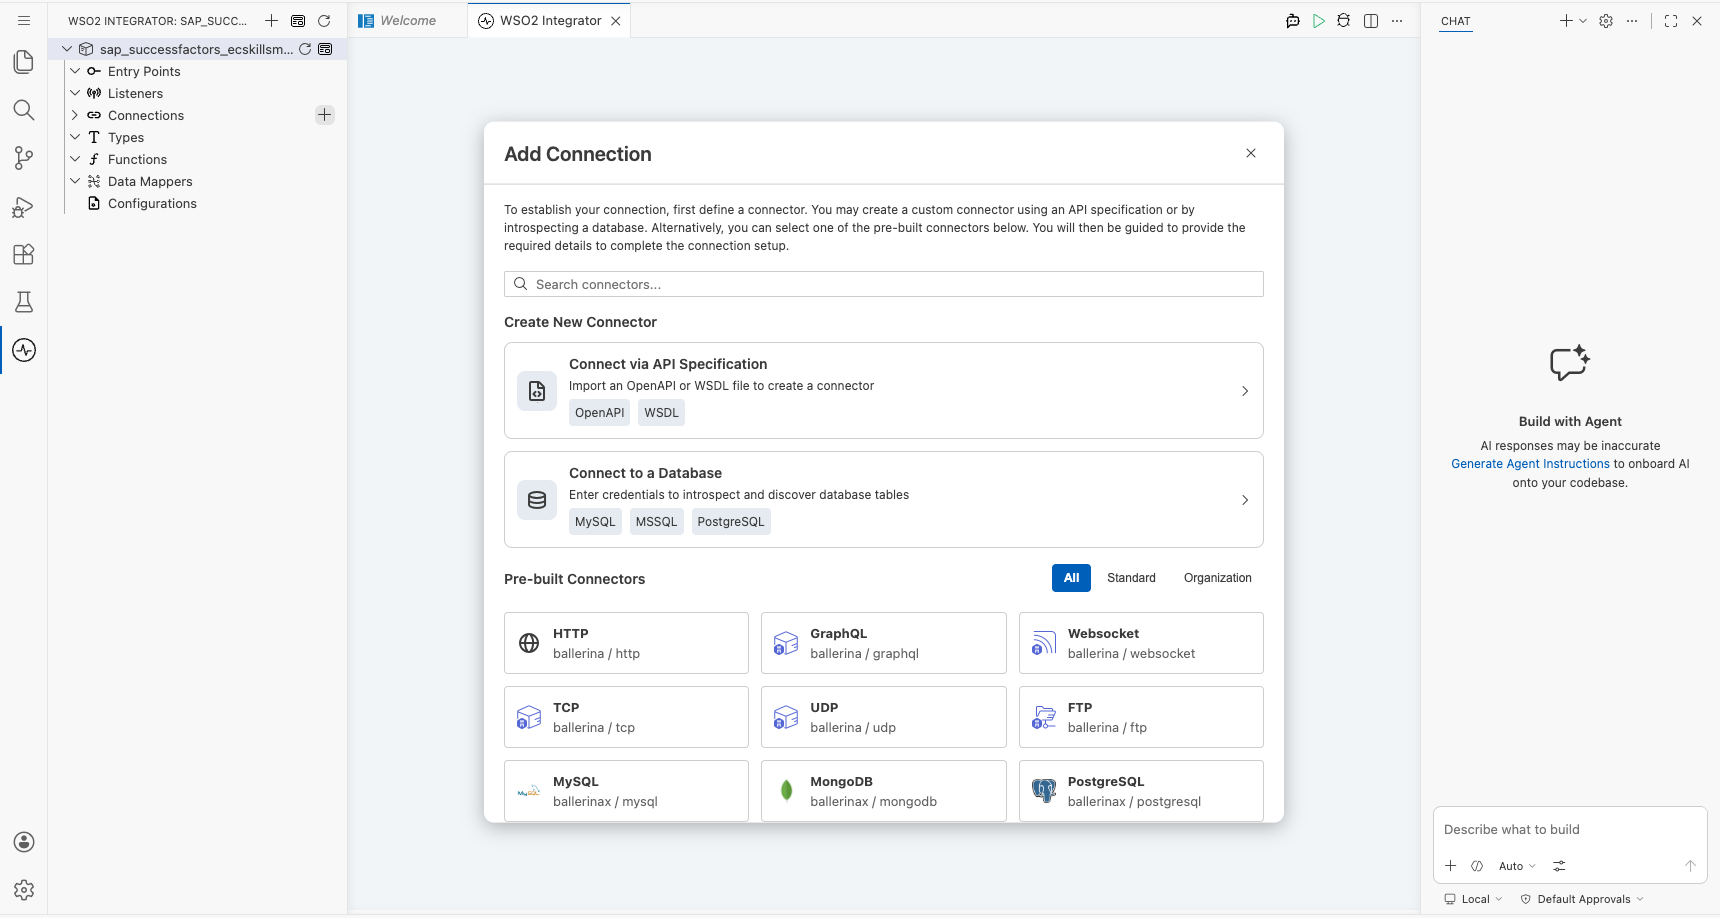This screenshot has height=918, width=1720.
Task: Click the plus icon next to Connections
Action: click(325, 115)
